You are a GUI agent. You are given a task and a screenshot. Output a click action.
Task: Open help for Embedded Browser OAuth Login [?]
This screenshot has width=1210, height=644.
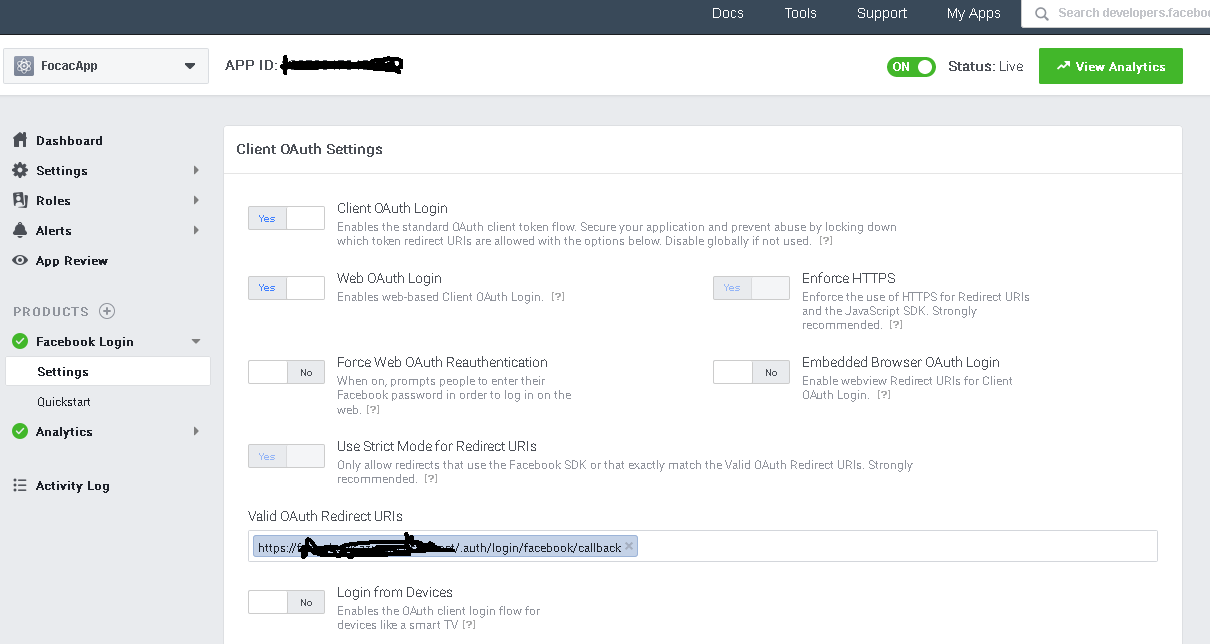tap(884, 395)
